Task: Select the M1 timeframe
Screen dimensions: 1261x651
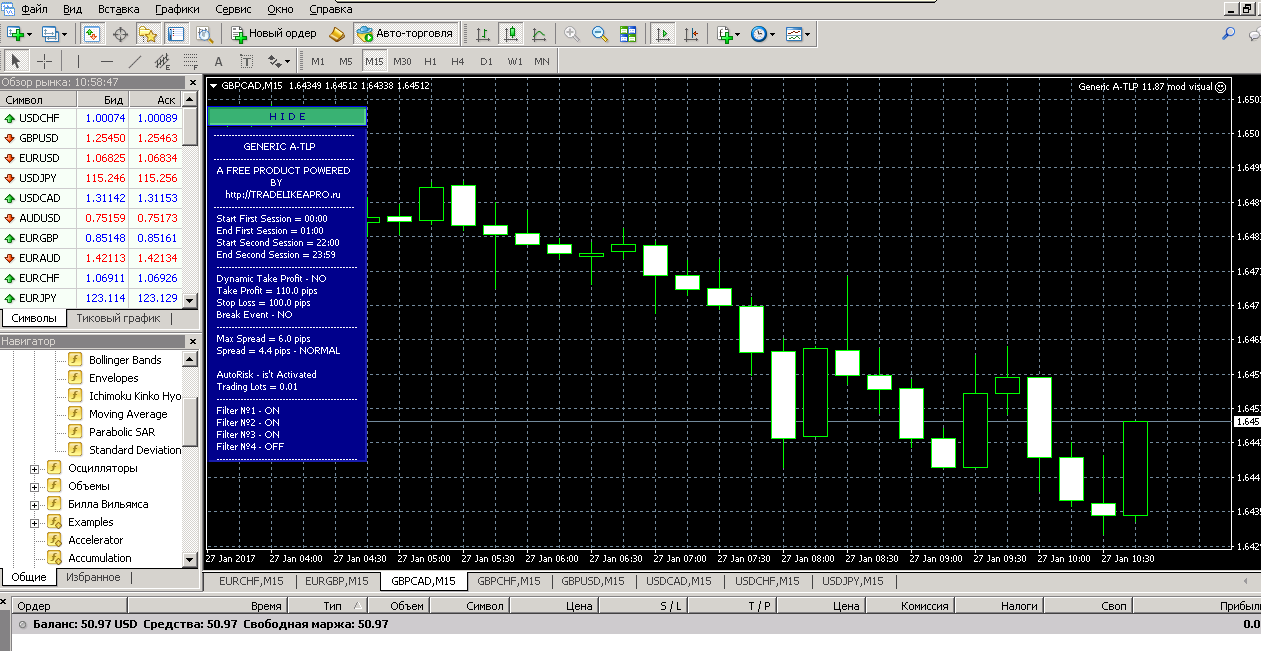Action: pyautogui.click(x=318, y=61)
